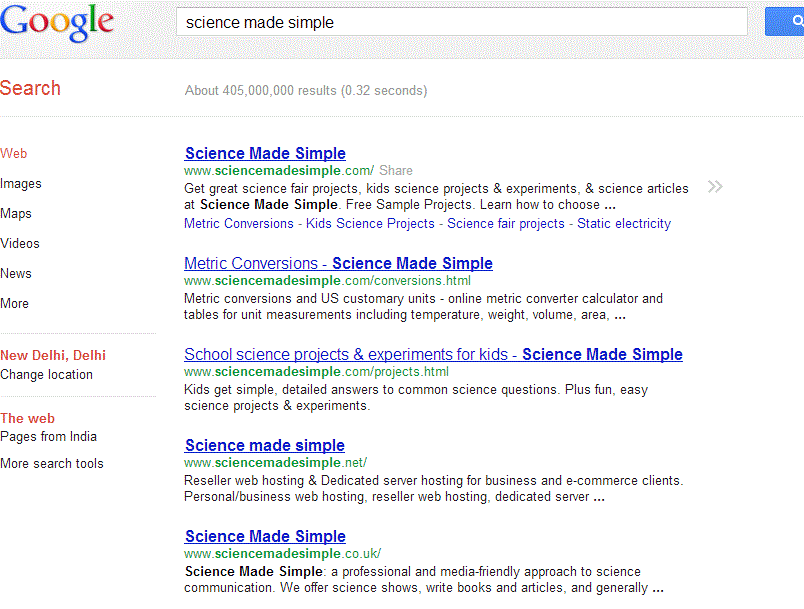Click the Google logo

click(57, 23)
